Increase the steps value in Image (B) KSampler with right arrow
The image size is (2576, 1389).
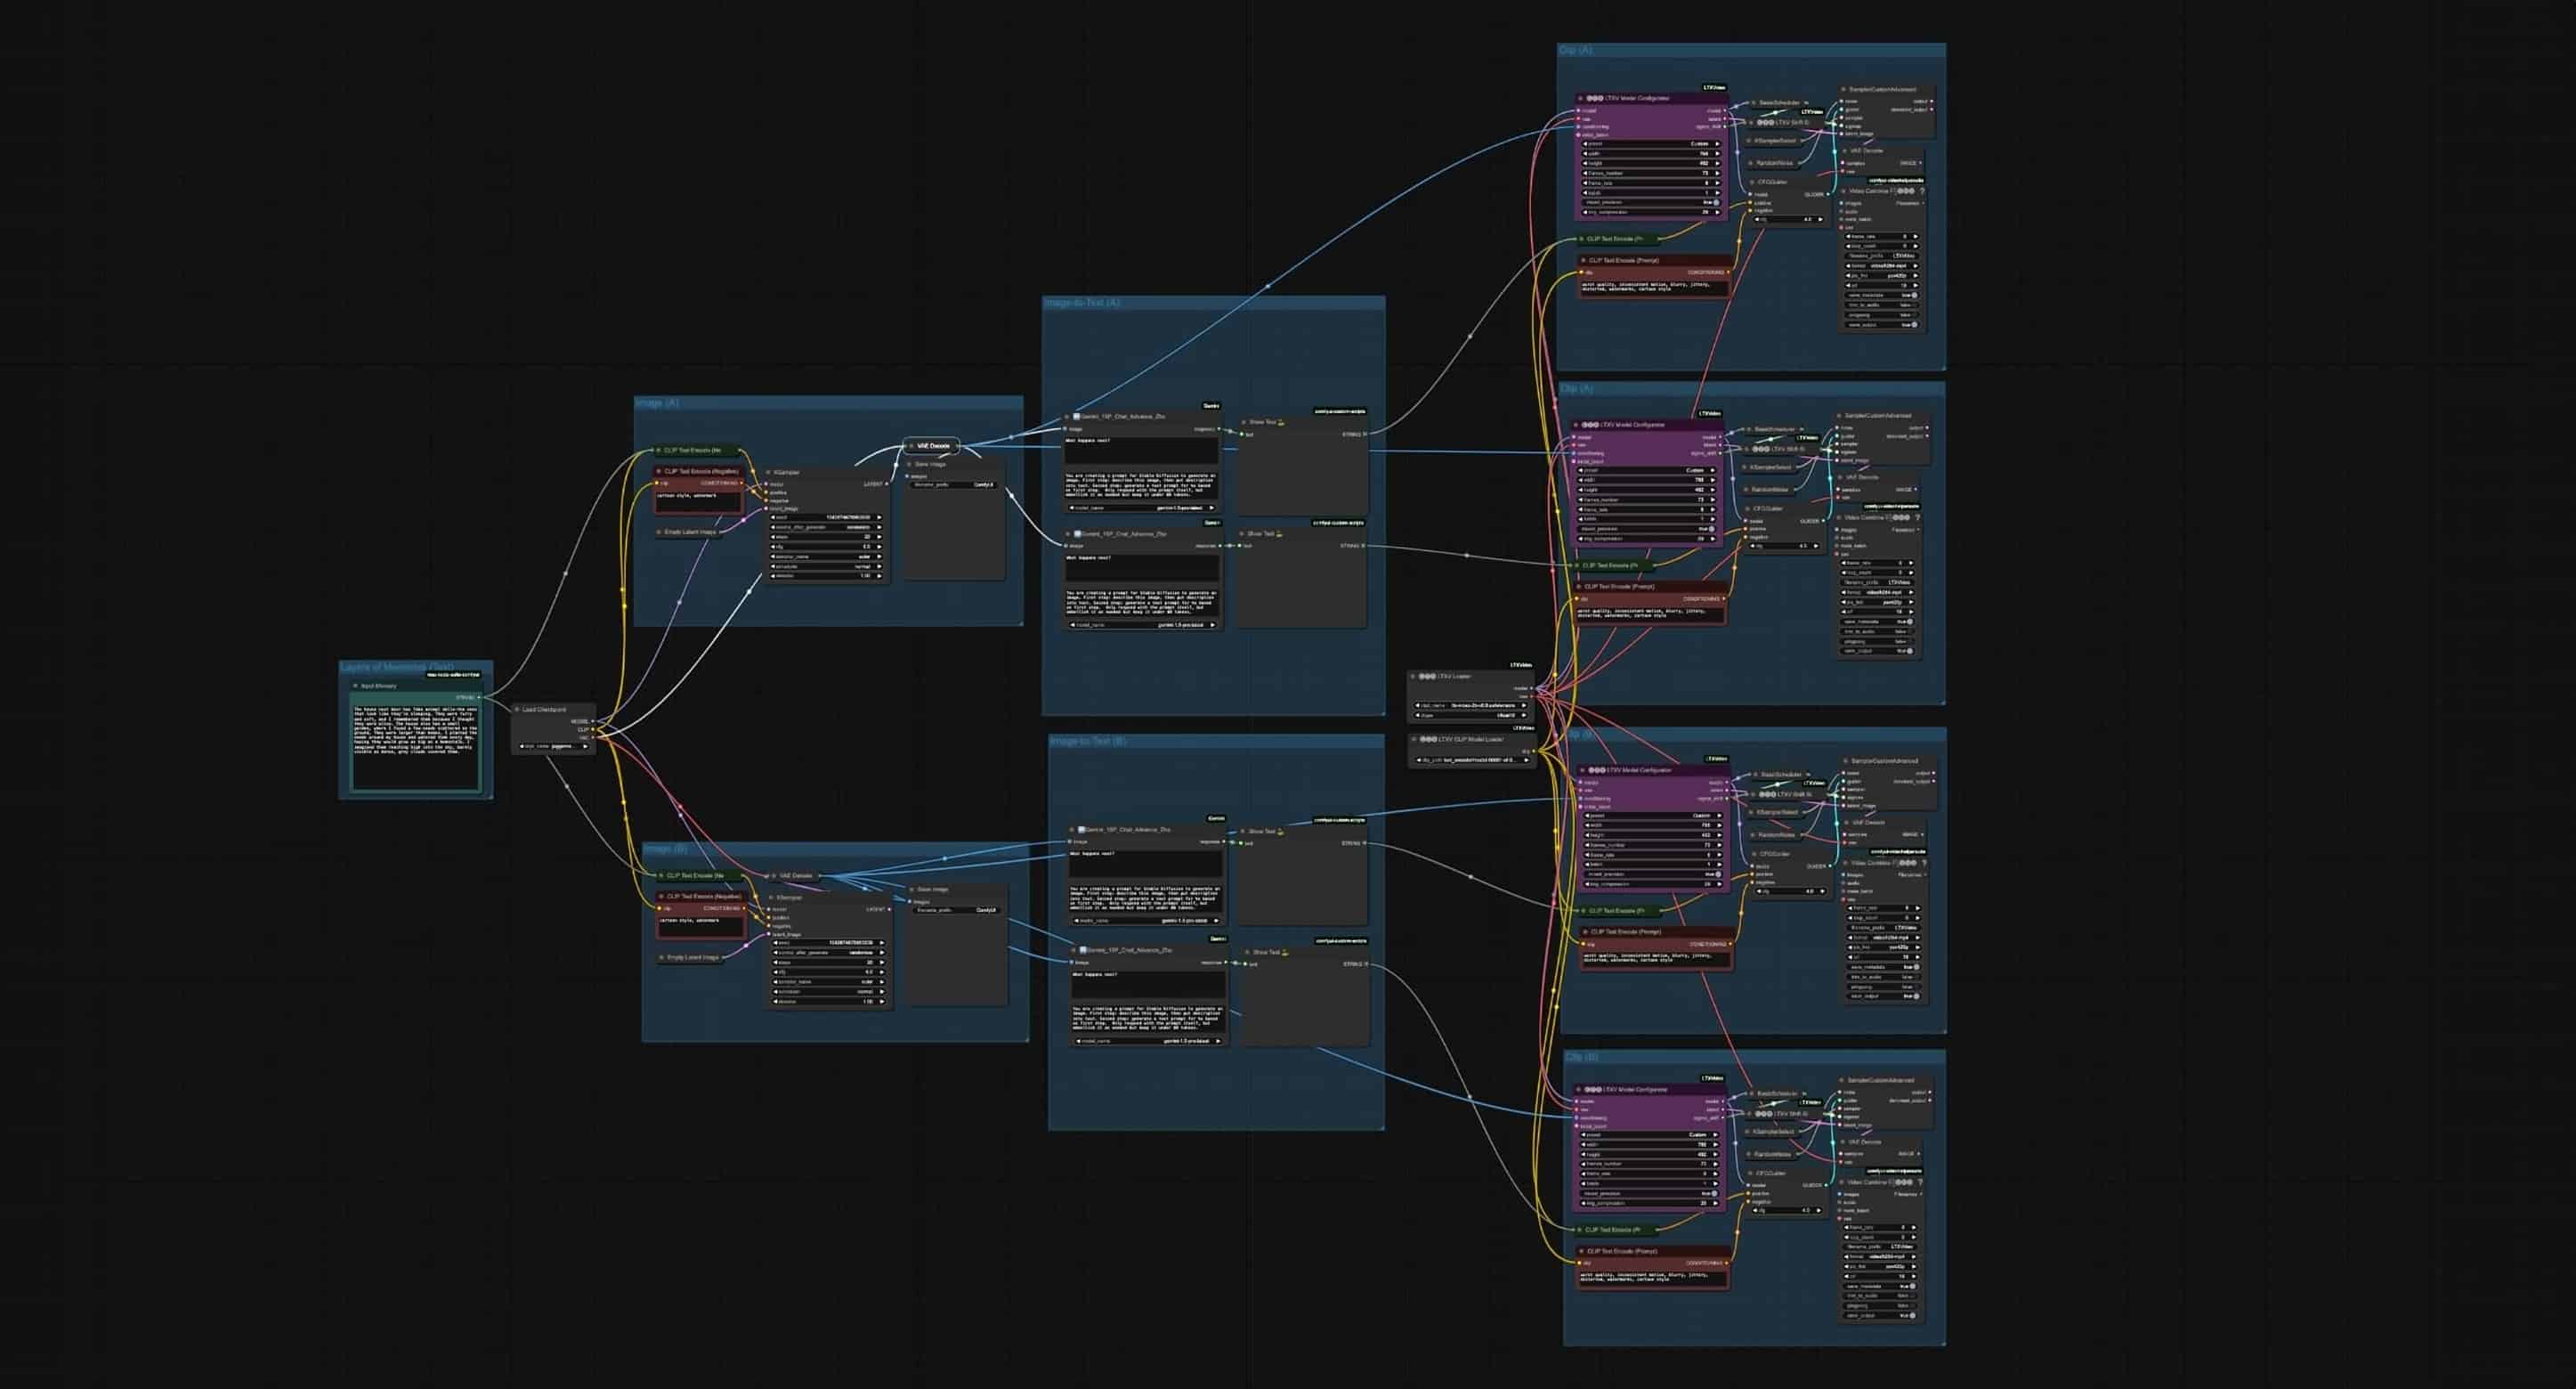(881, 962)
